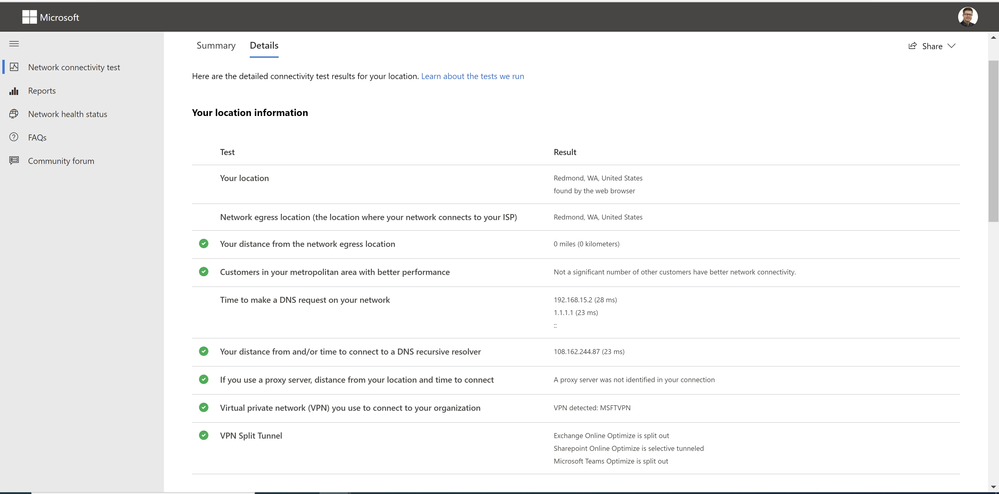Select the Details tab
Image resolution: width=999 pixels, height=494 pixels.
coord(264,46)
